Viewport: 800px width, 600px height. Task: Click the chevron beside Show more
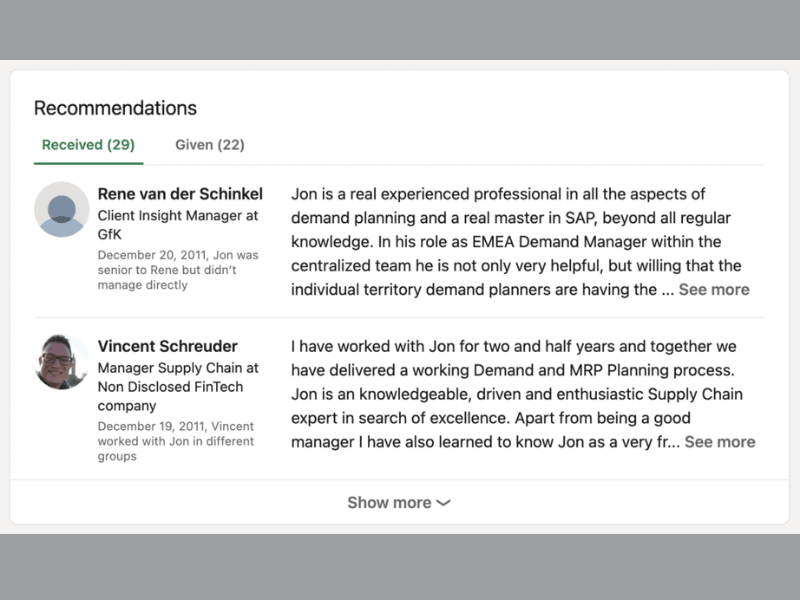pos(443,503)
